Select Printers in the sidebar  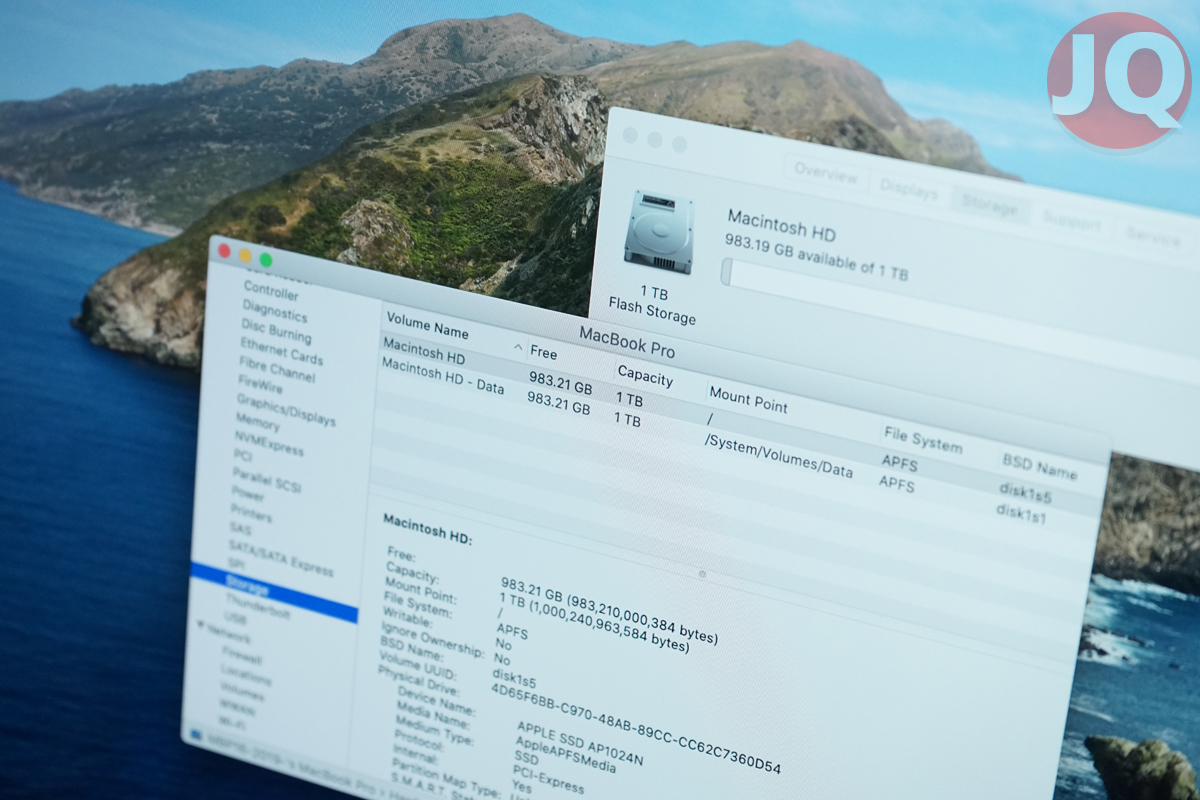[250, 514]
